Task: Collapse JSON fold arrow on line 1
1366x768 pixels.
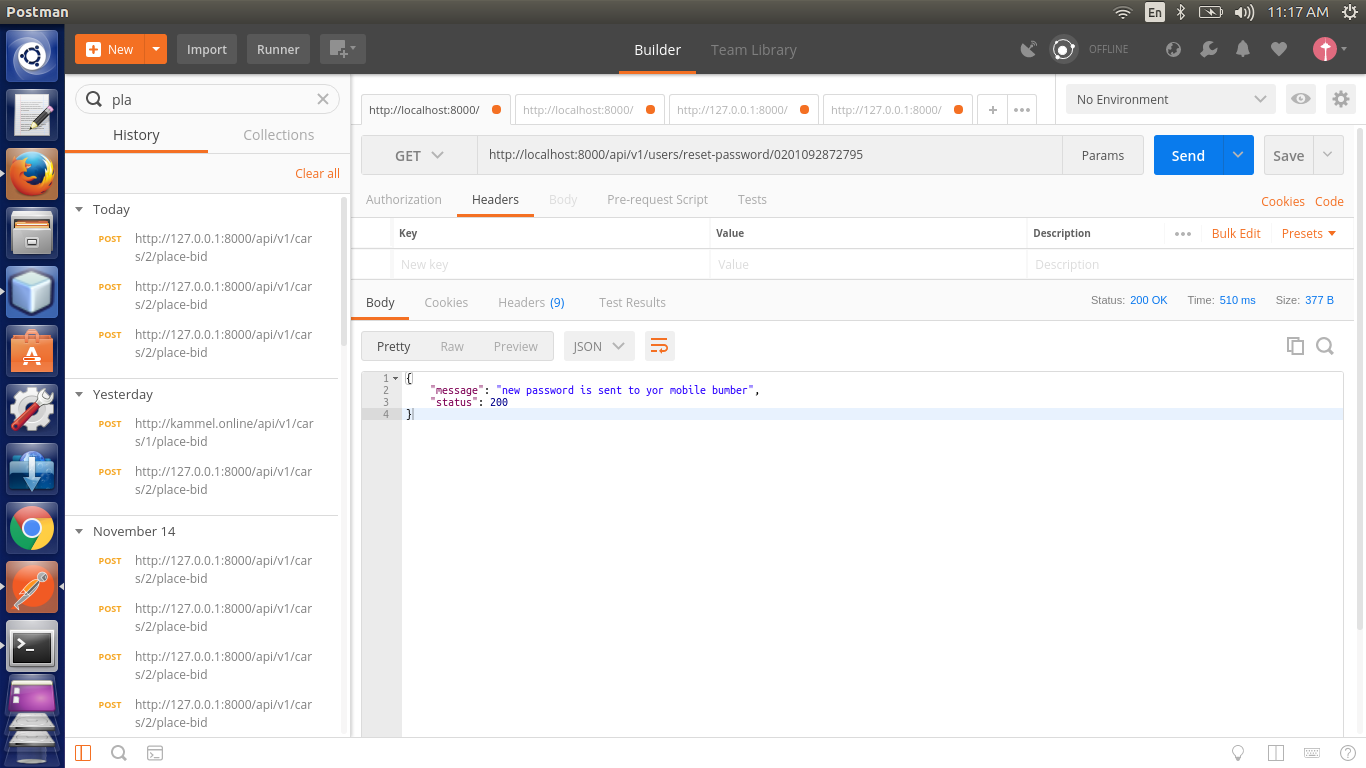Action: click(x=395, y=378)
